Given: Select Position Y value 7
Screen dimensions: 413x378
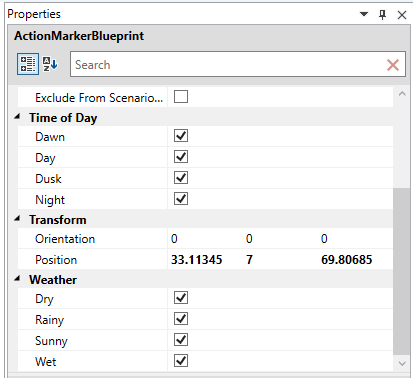Looking at the screenshot, I should (249, 260).
